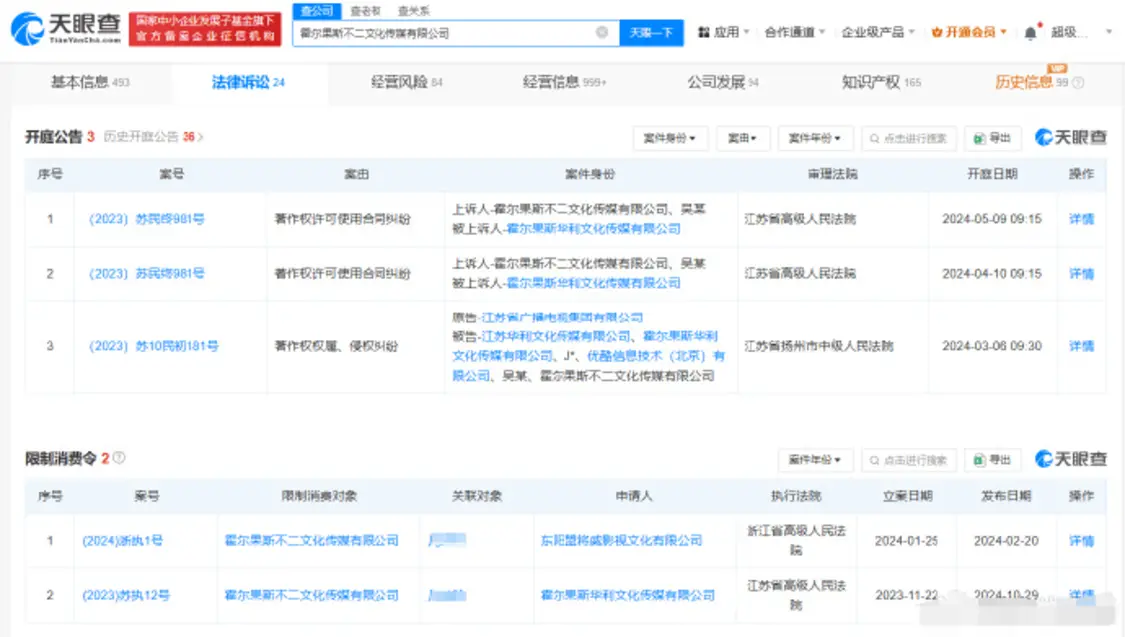Image resolution: width=1125 pixels, height=637 pixels.
Task: Open 案件年份 dropdown in 限制消费令 section
Action: click(x=814, y=460)
